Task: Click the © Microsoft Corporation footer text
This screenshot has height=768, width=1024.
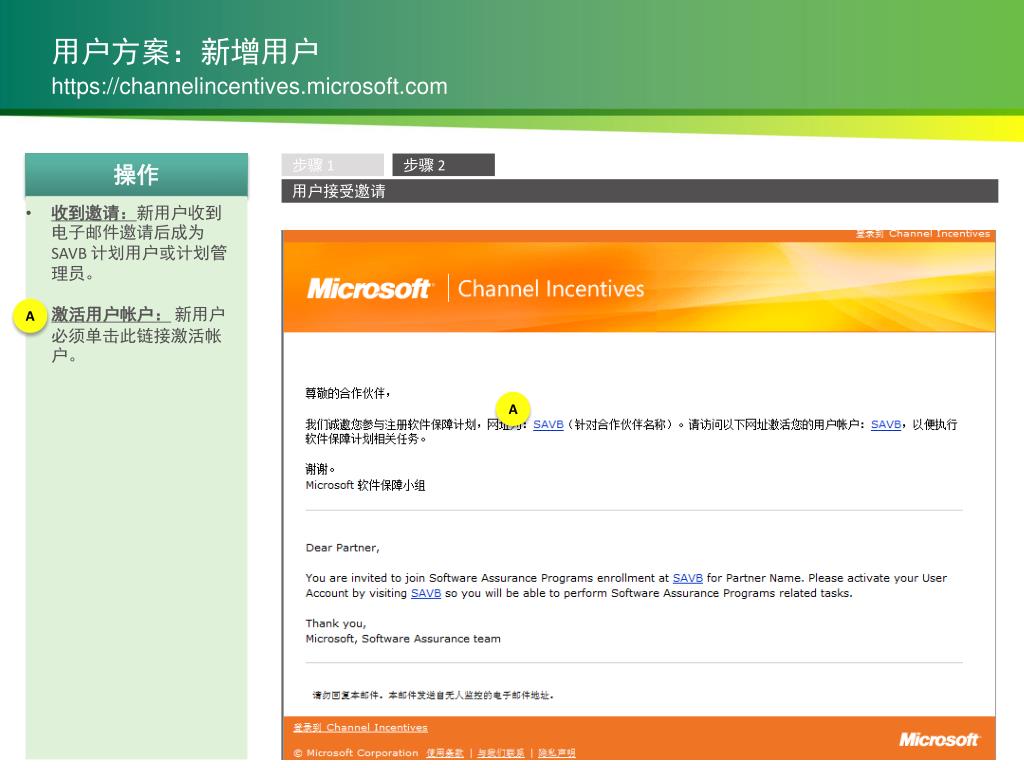Action: pos(356,753)
